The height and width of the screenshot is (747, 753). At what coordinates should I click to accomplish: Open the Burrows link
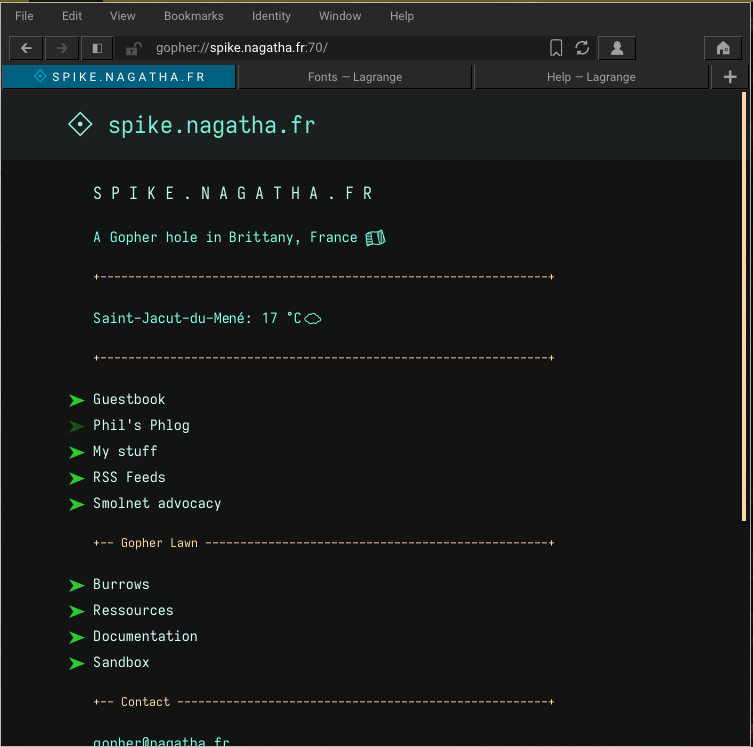point(121,585)
